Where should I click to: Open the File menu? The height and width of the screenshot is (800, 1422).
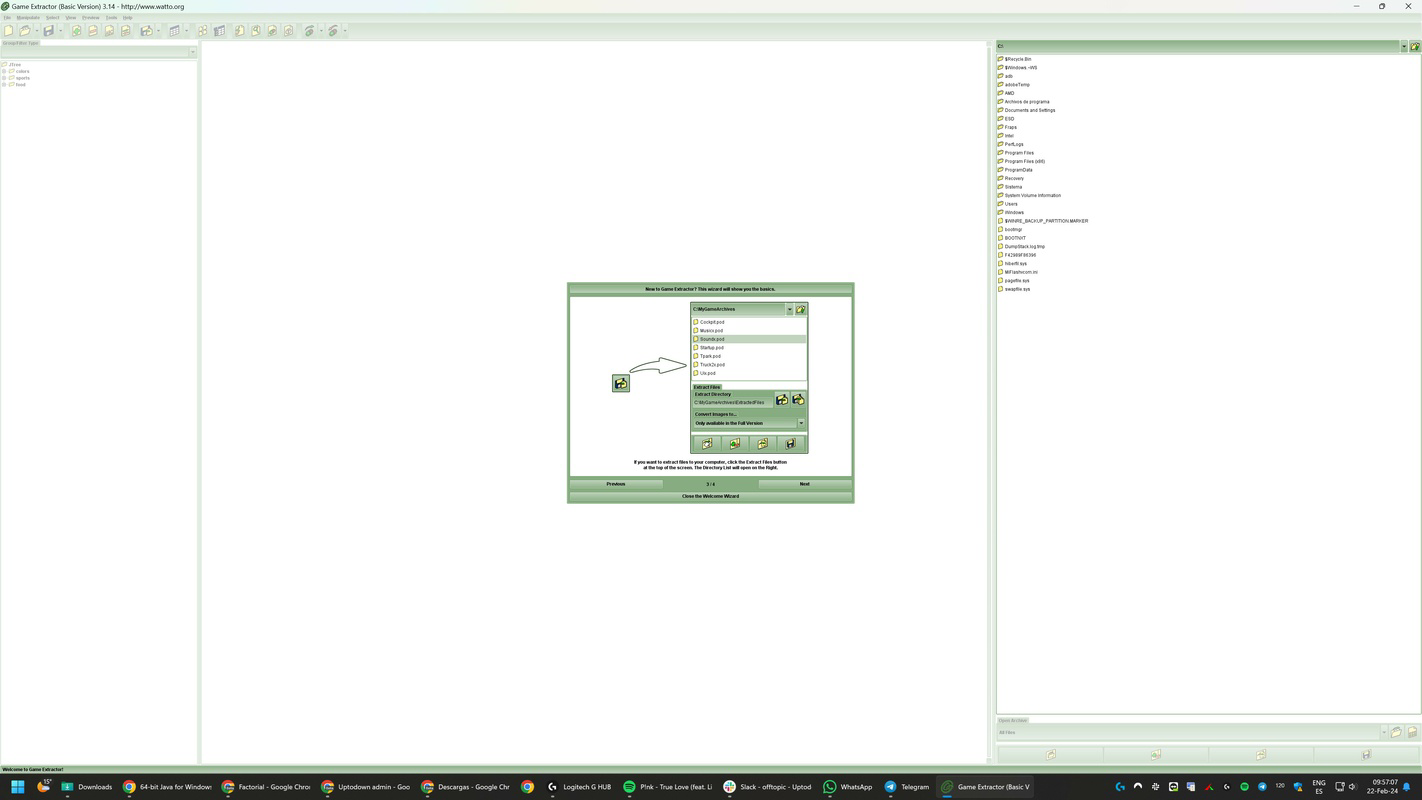click(x=7, y=17)
